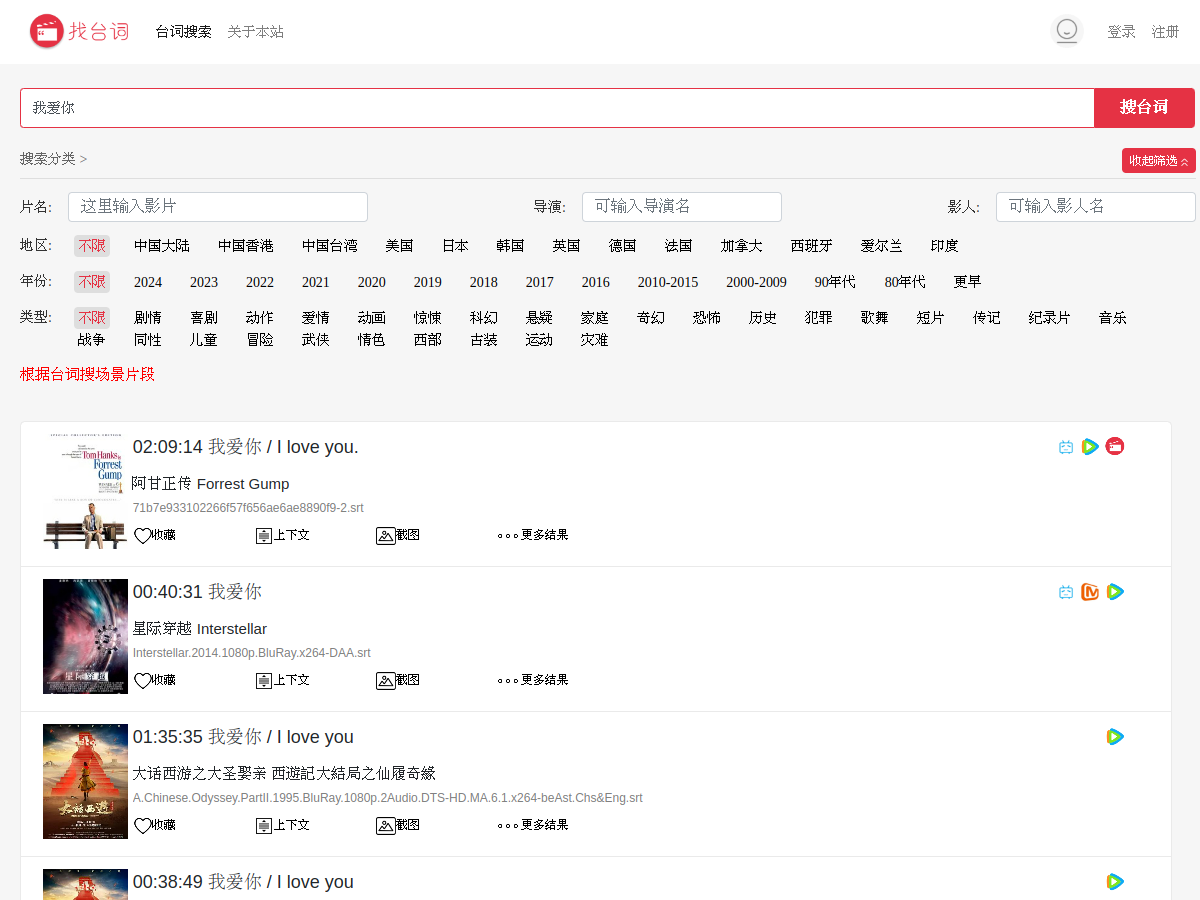The image size is (1200, 900).
Task: Click the smiley avatar icon in the header
Action: pos(1067,31)
